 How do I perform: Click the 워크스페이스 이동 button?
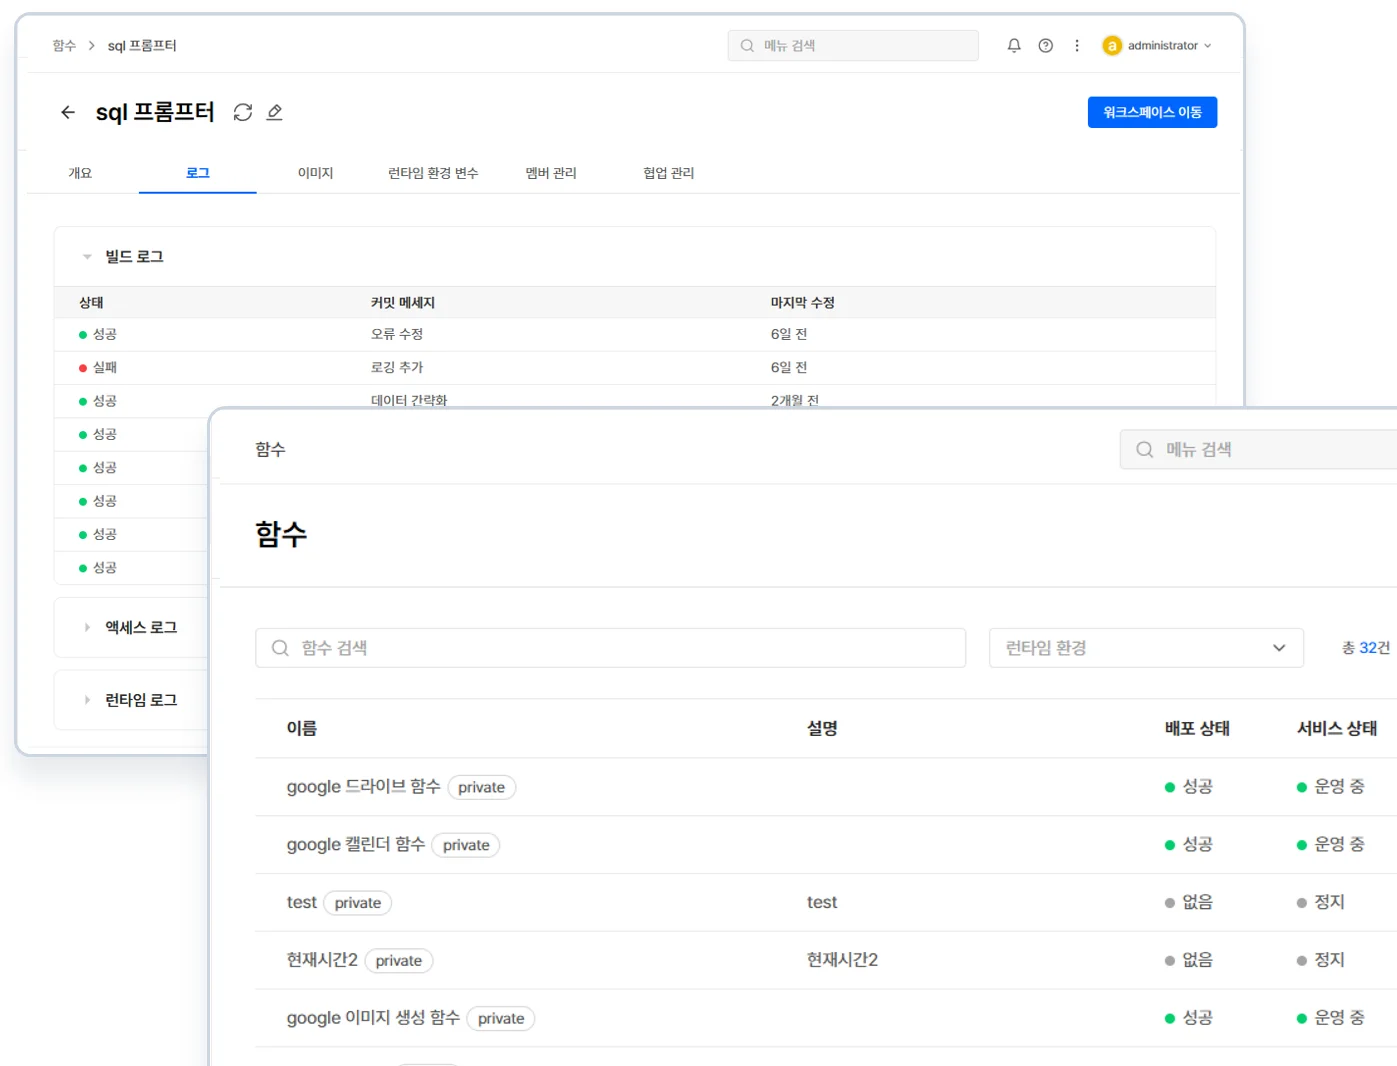pos(1152,112)
